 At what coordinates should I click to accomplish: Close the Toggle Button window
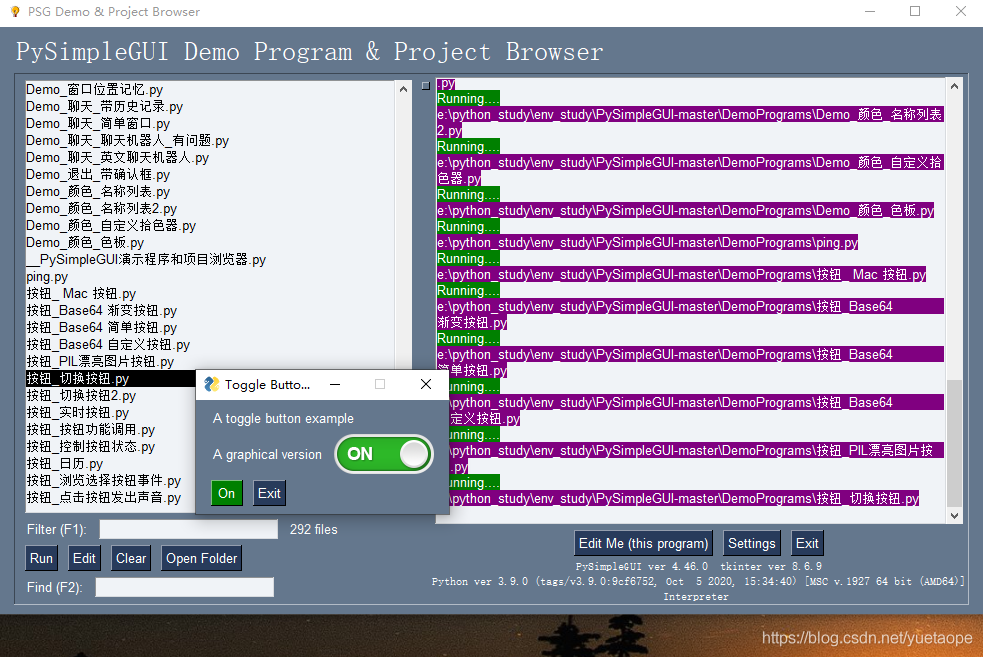point(426,384)
